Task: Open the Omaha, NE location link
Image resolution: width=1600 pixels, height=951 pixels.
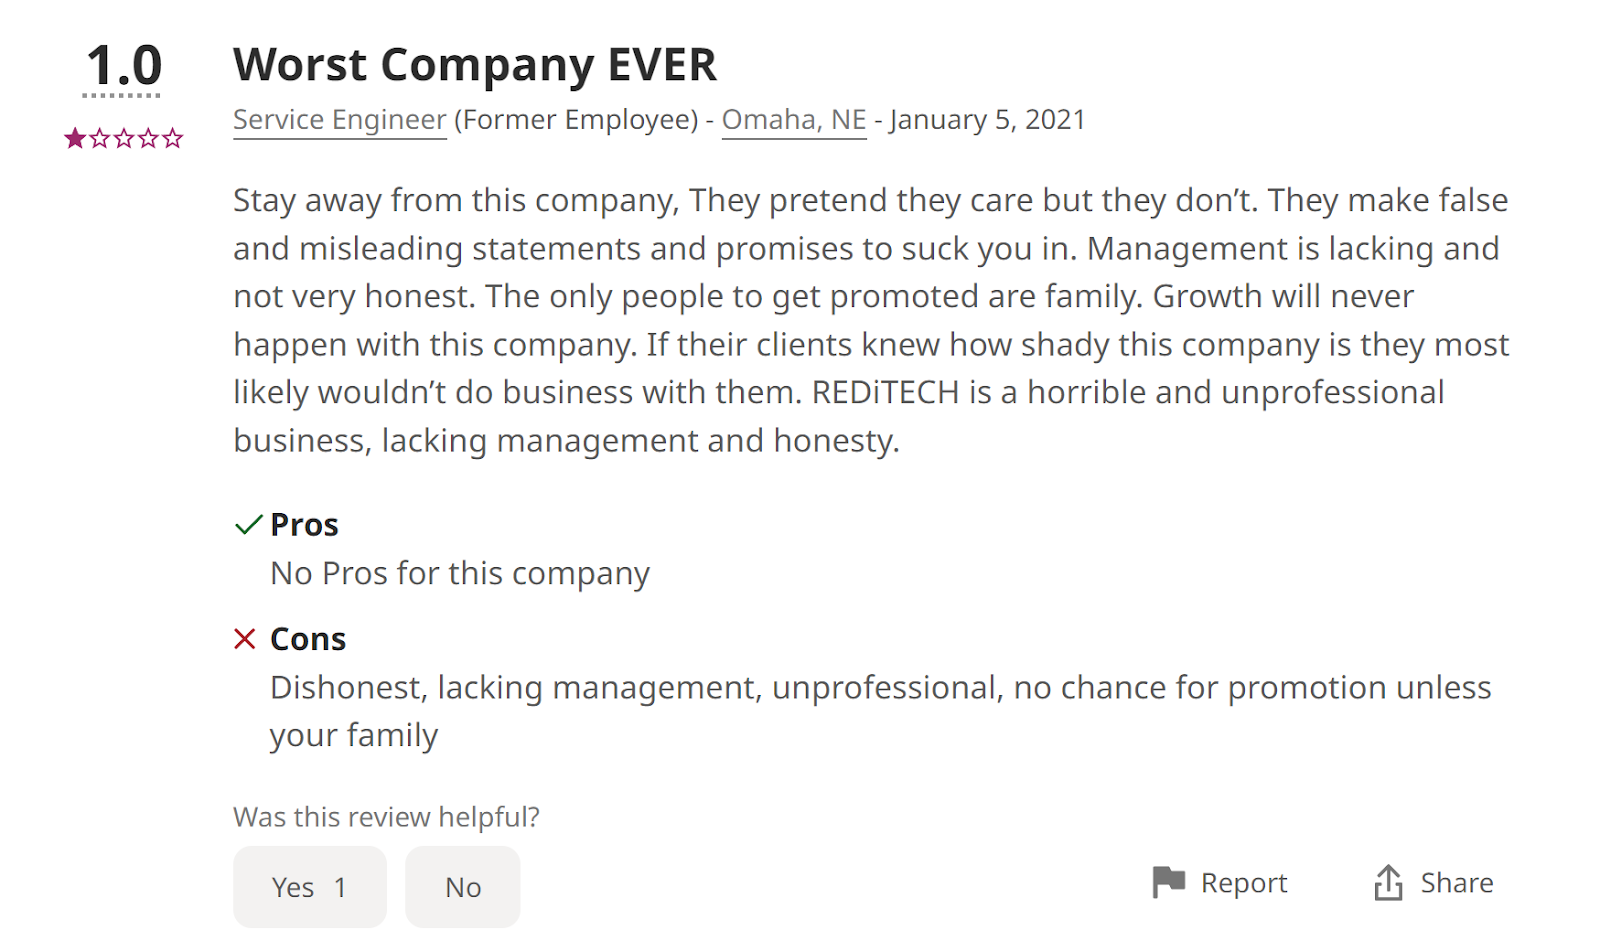Action: coord(794,120)
